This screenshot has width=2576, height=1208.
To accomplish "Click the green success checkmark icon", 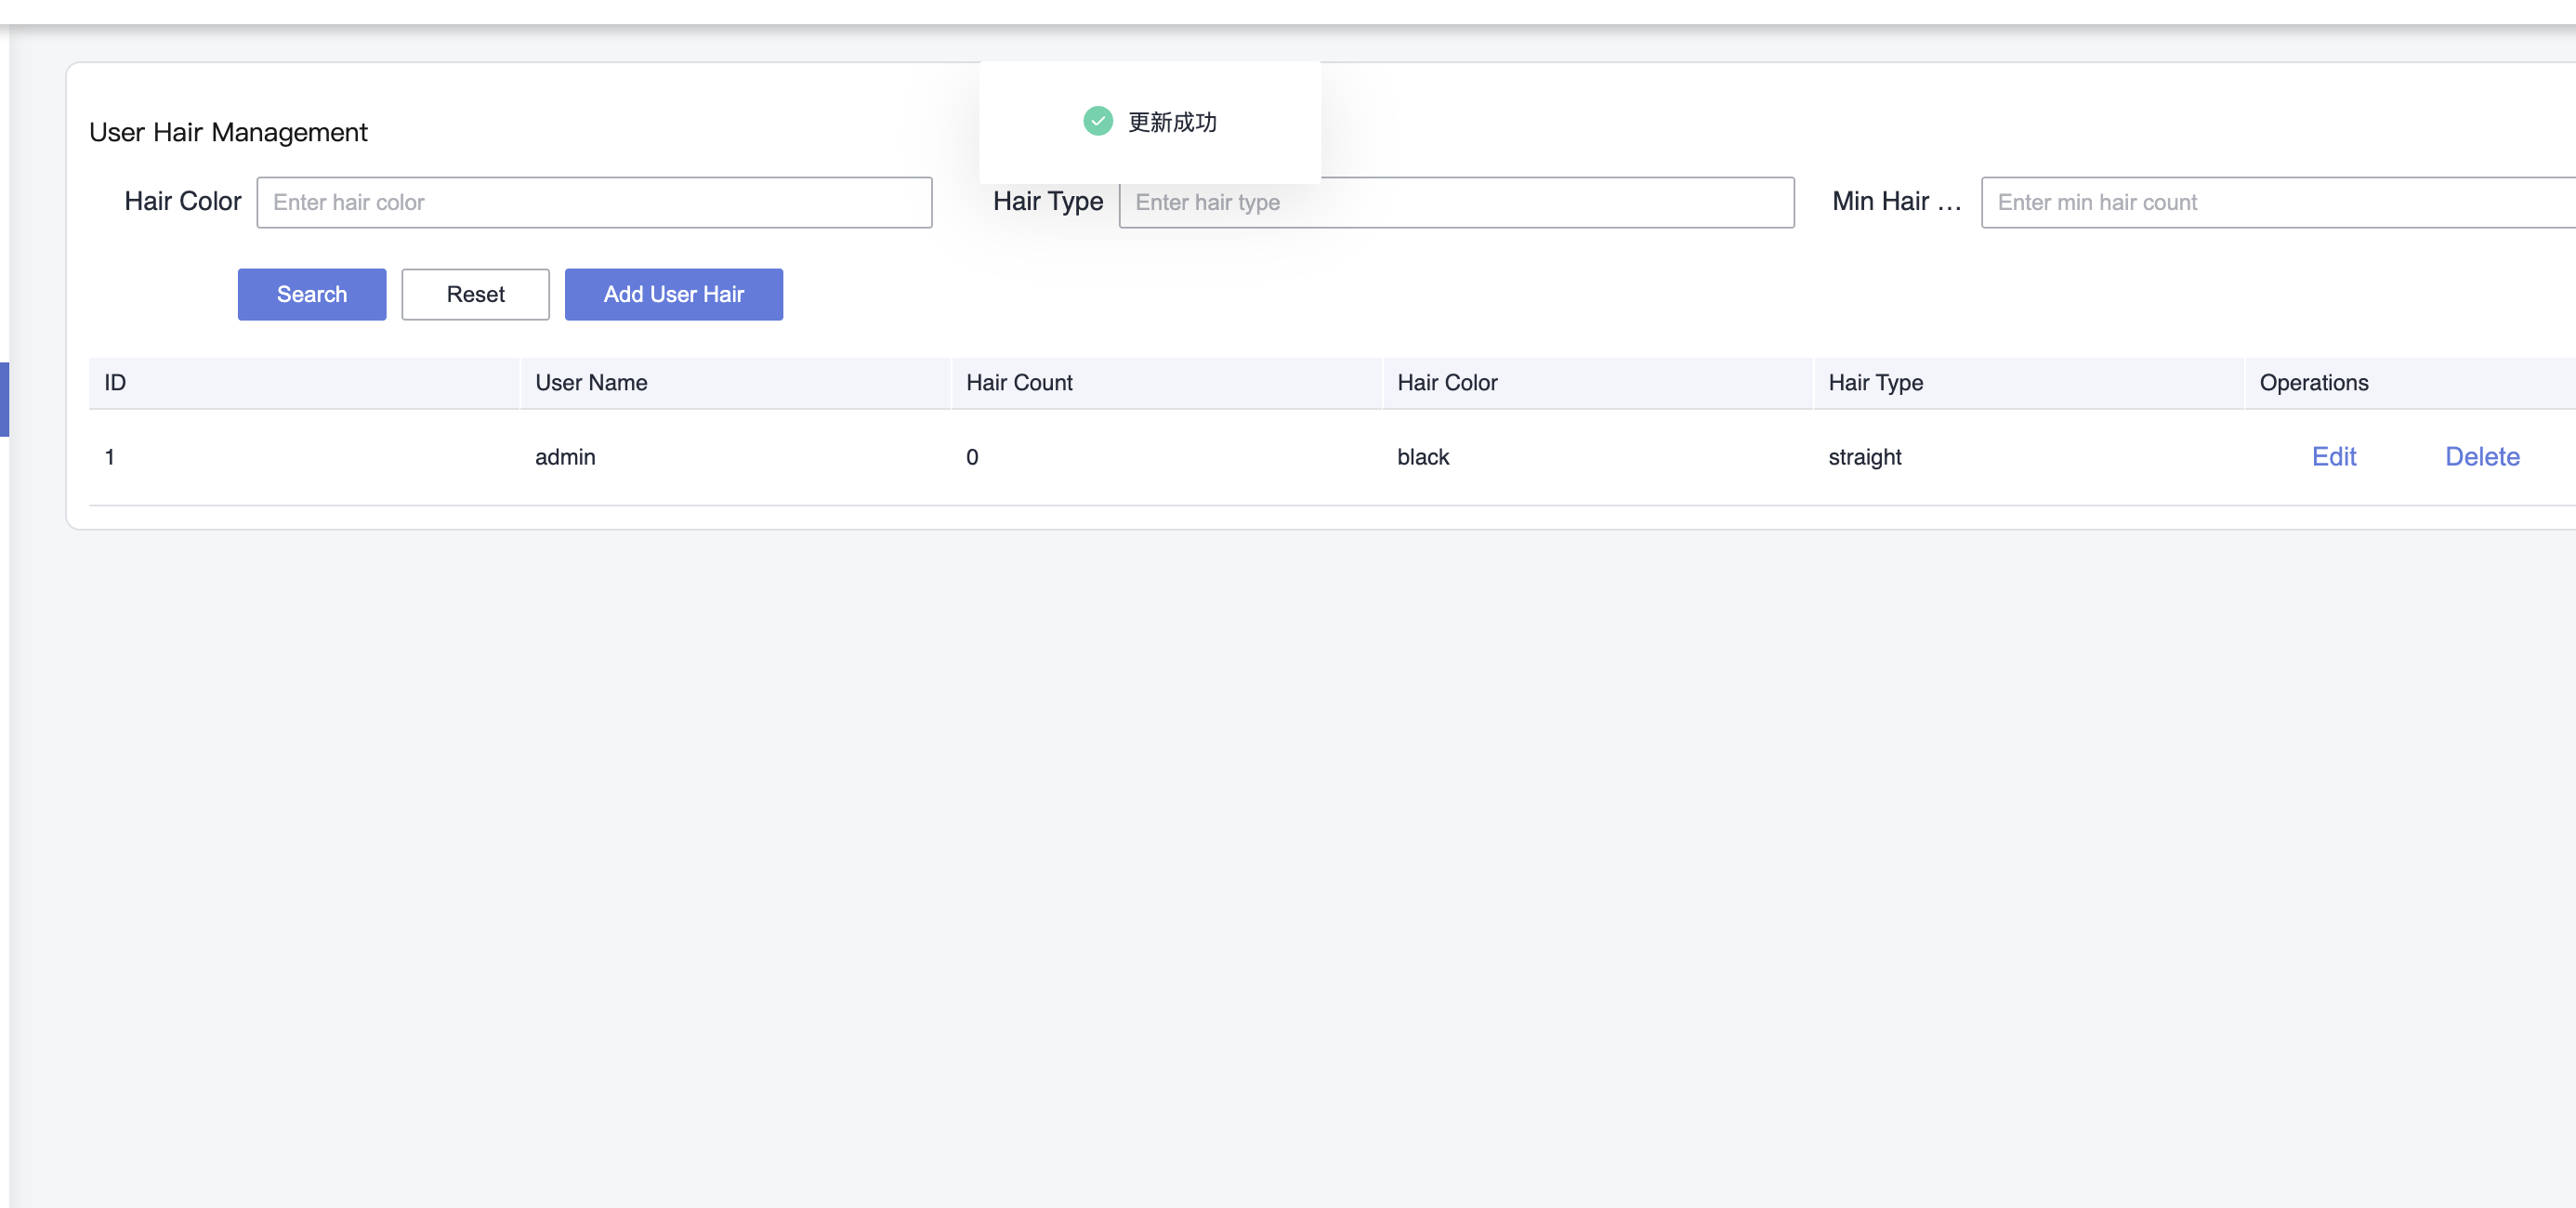I will coord(1098,121).
